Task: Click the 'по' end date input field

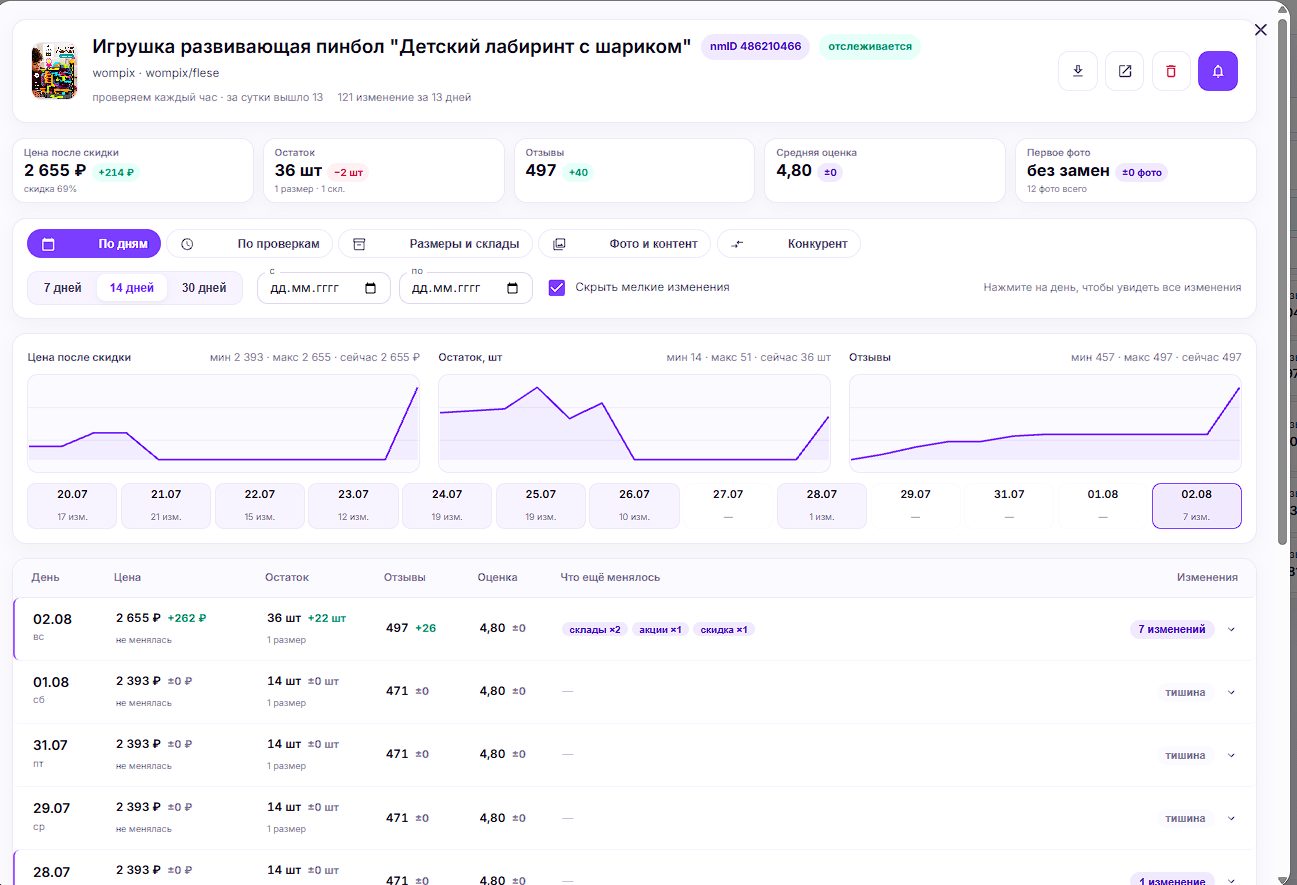Action: [465, 288]
